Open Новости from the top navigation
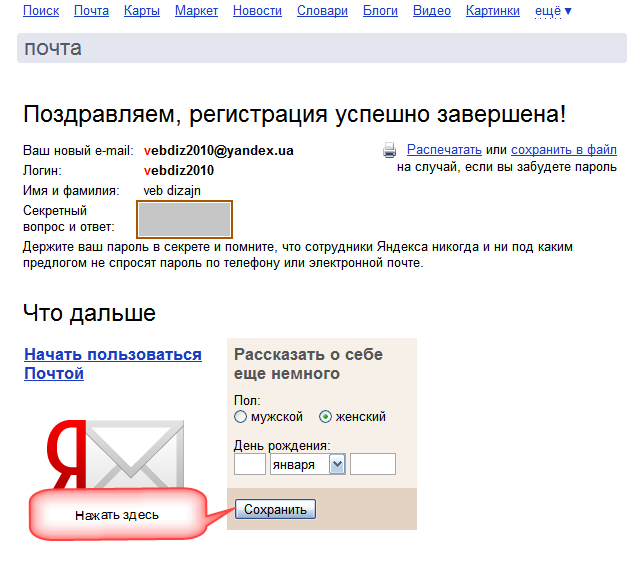643x562 pixels. (x=258, y=11)
